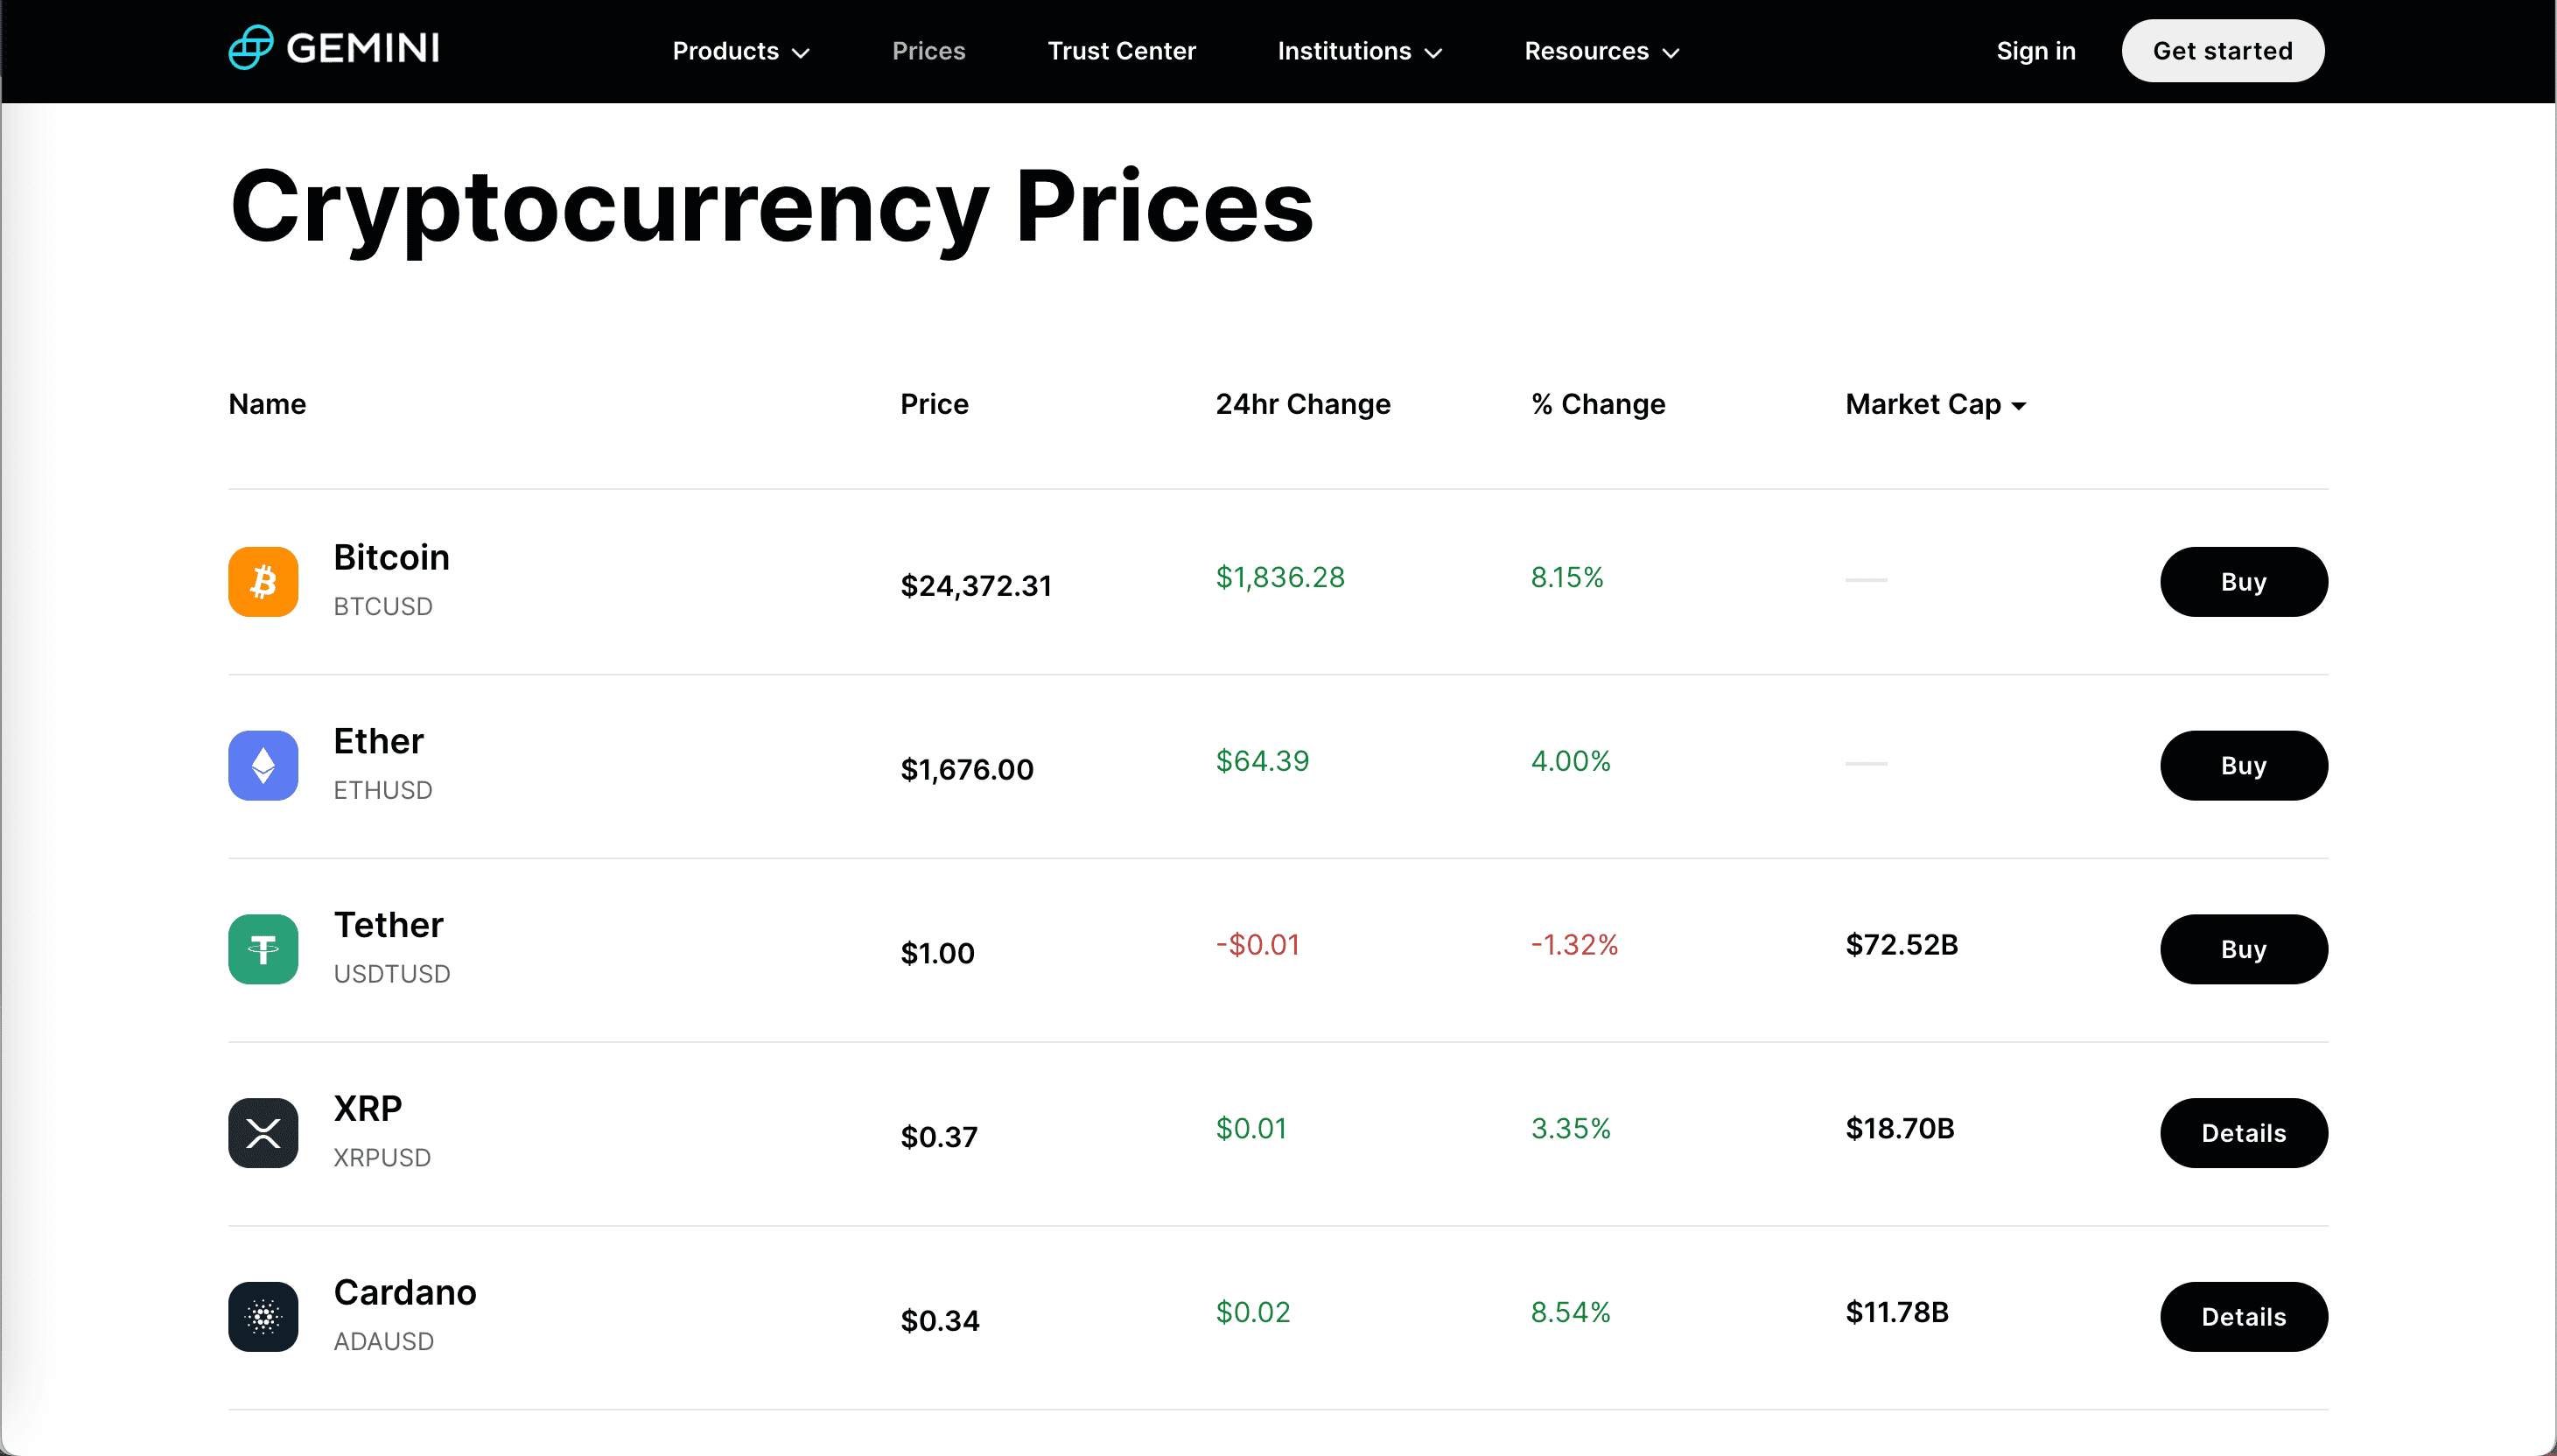
Task: Sort the table by Name header
Action: coord(267,404)
